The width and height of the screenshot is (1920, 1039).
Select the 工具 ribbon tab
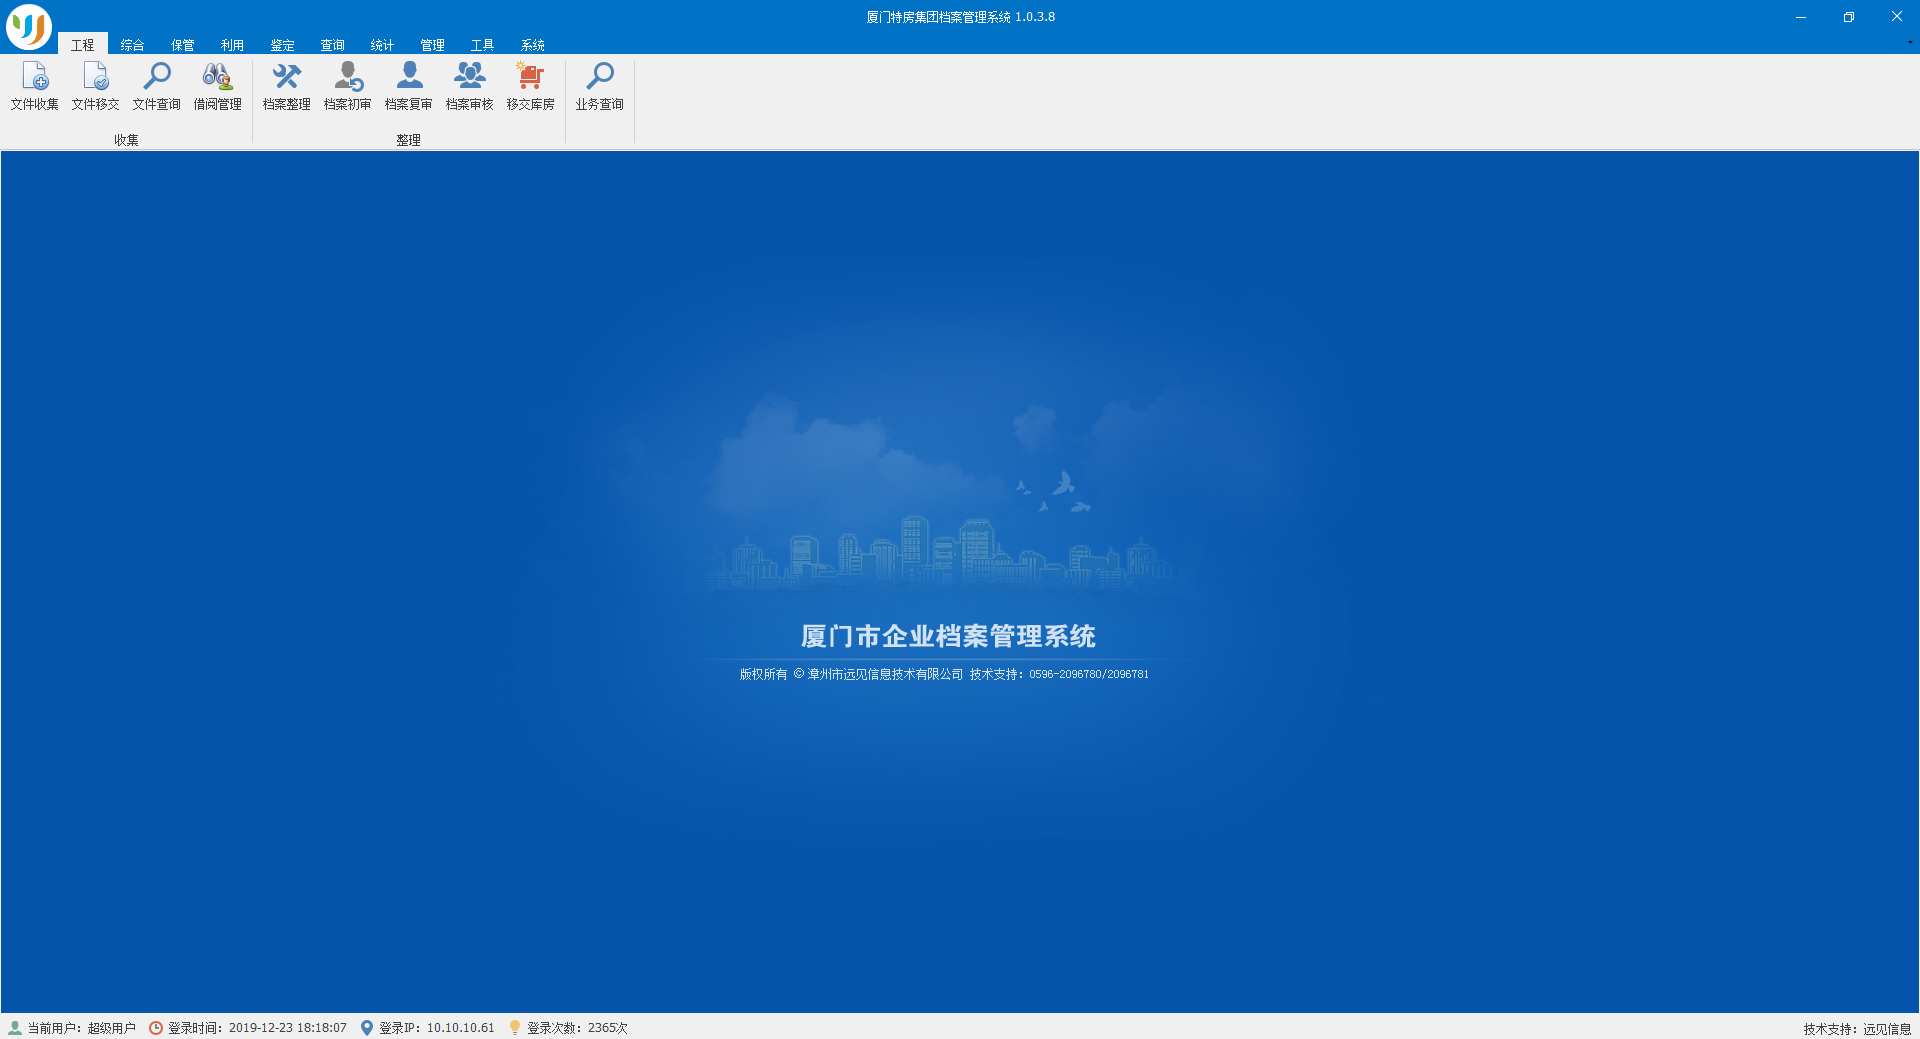tap(483, 45)
